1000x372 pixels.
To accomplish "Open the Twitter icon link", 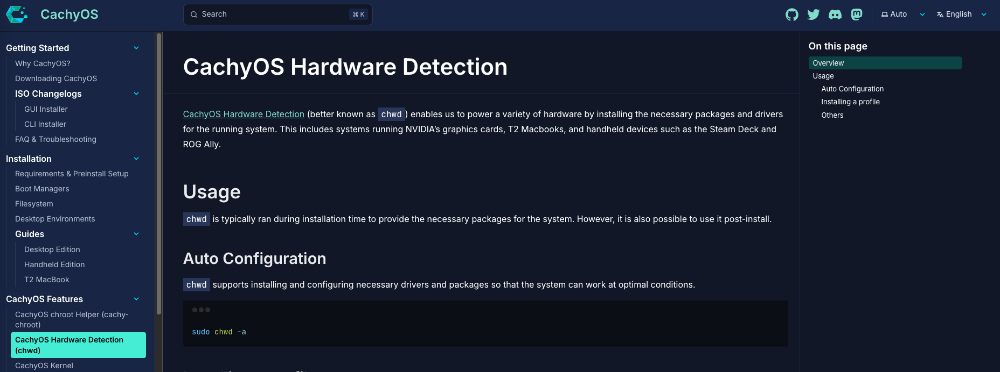I will [813, 15].
